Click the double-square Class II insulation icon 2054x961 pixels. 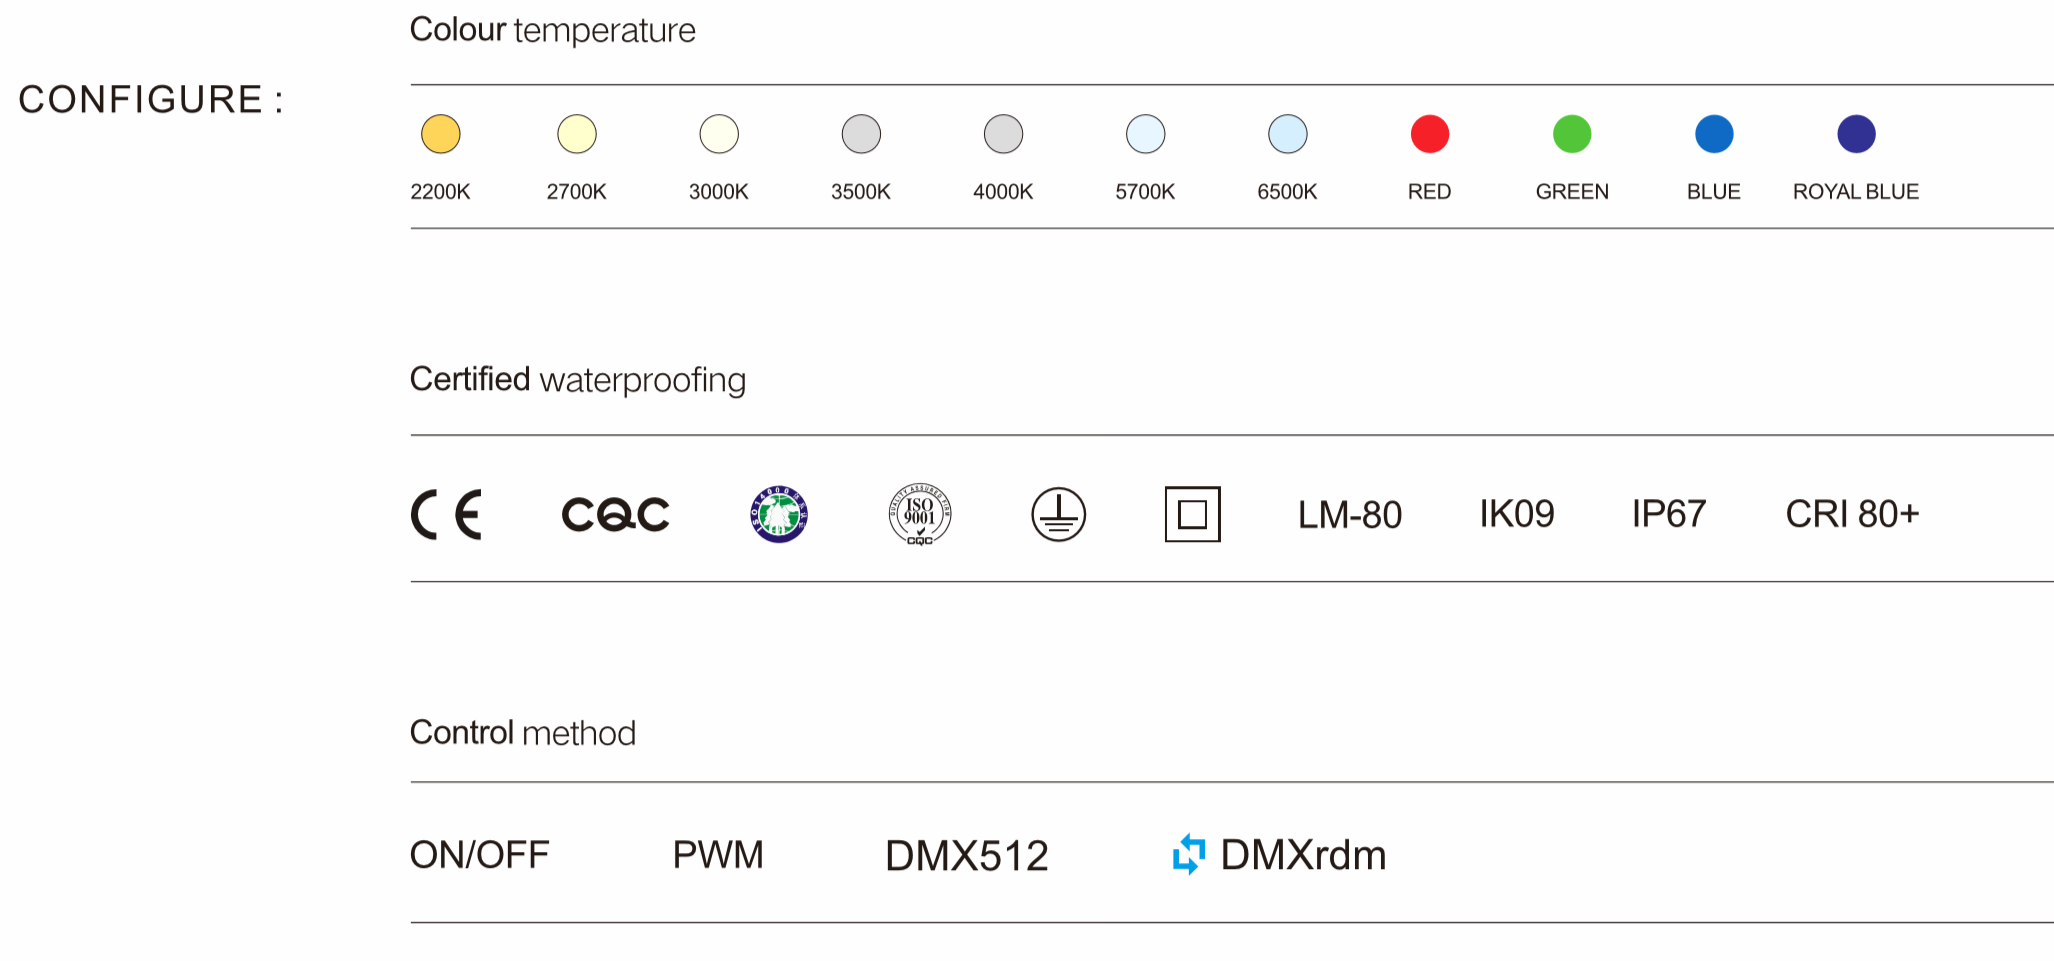[x=1192, y=515]
